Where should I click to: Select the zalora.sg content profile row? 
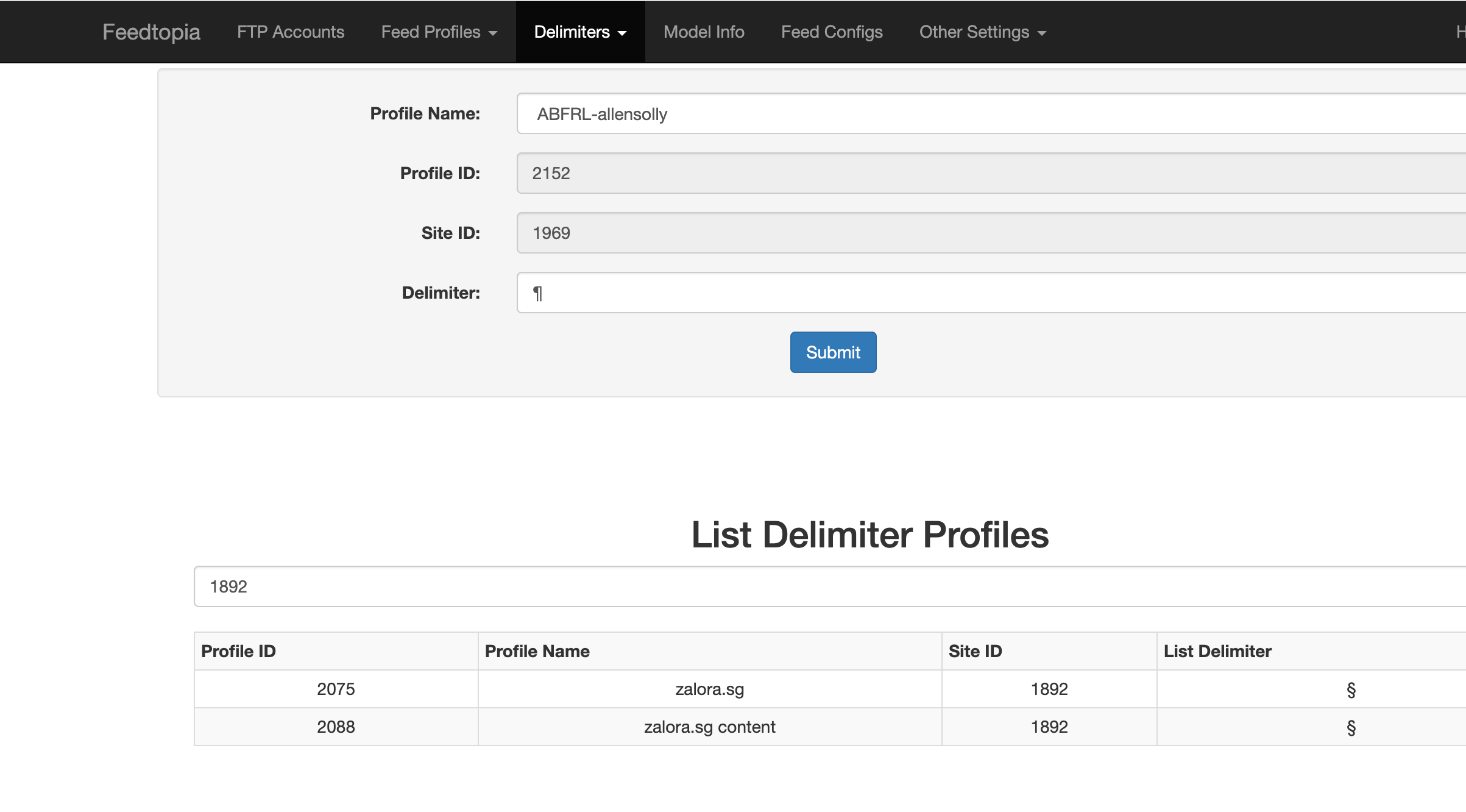(x=709, y=727)
